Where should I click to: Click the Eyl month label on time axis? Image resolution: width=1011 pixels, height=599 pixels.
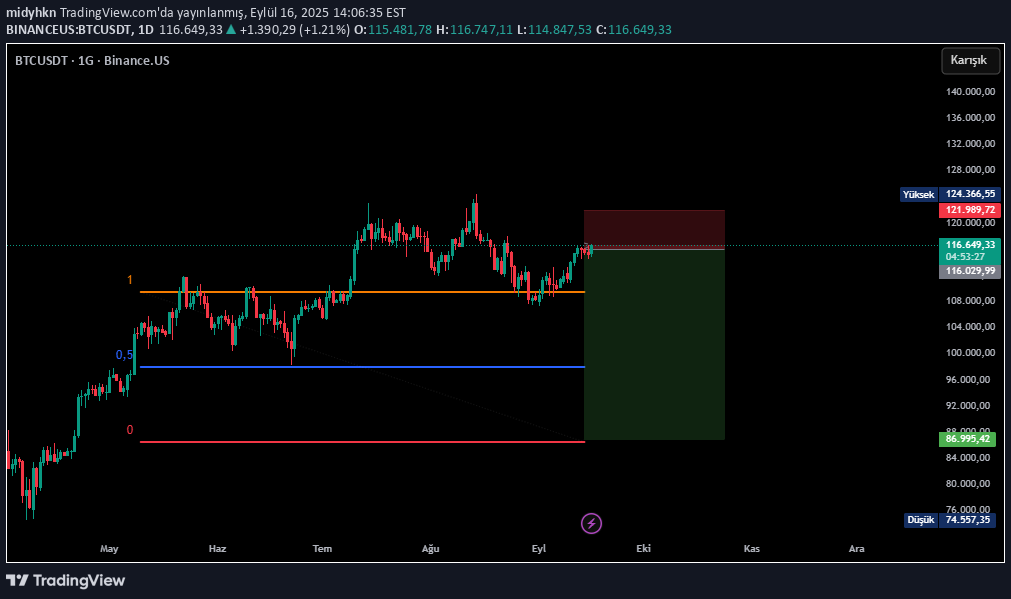(x=538, y=548)
